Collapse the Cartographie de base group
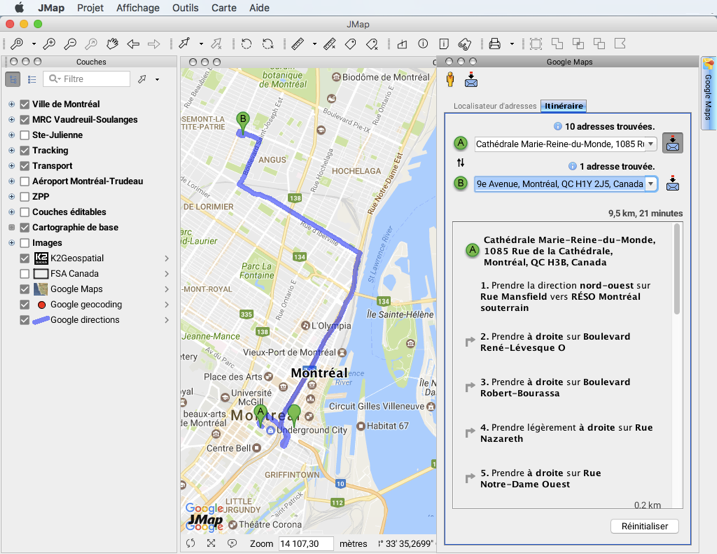Screen dimensions: 717x554 pyautogui.click(x=11, y=227)
